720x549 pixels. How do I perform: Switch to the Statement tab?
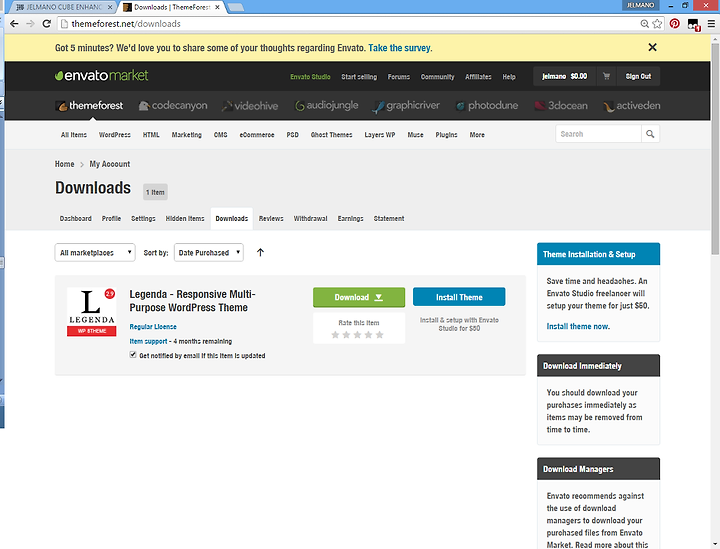[x=389, y=218]
